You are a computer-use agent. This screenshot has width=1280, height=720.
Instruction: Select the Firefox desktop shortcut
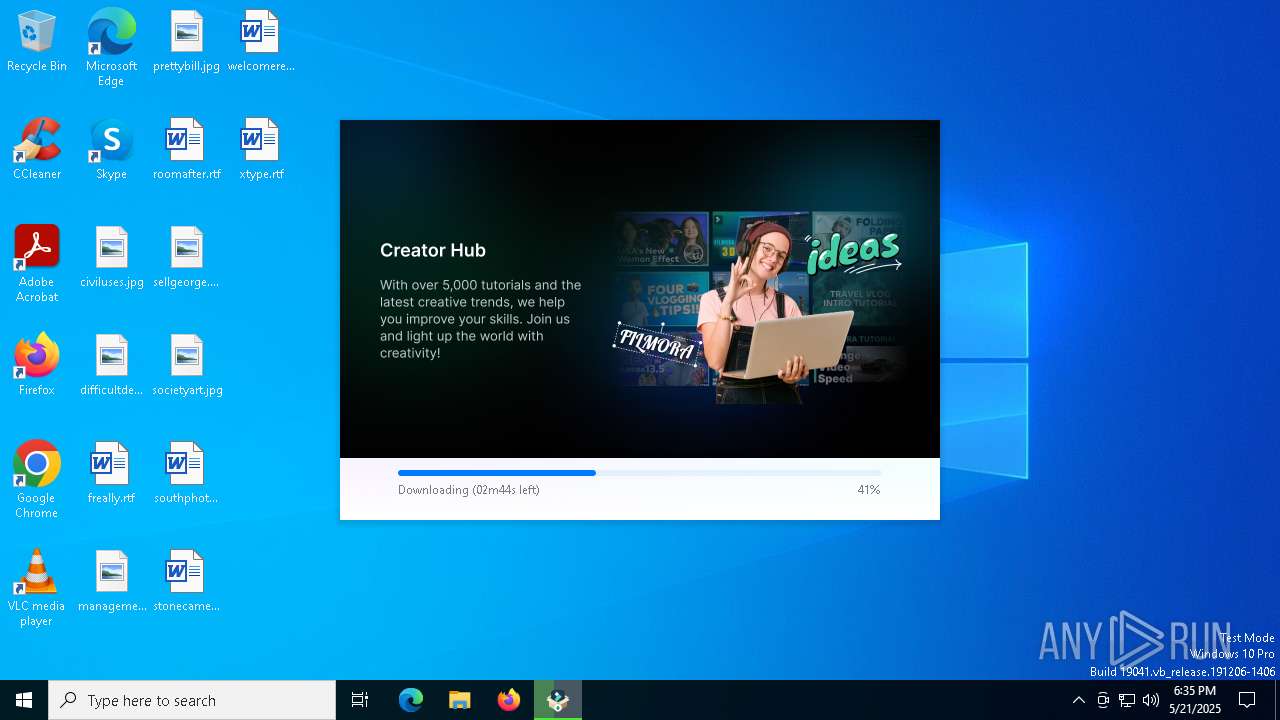(x=37, y=366)
